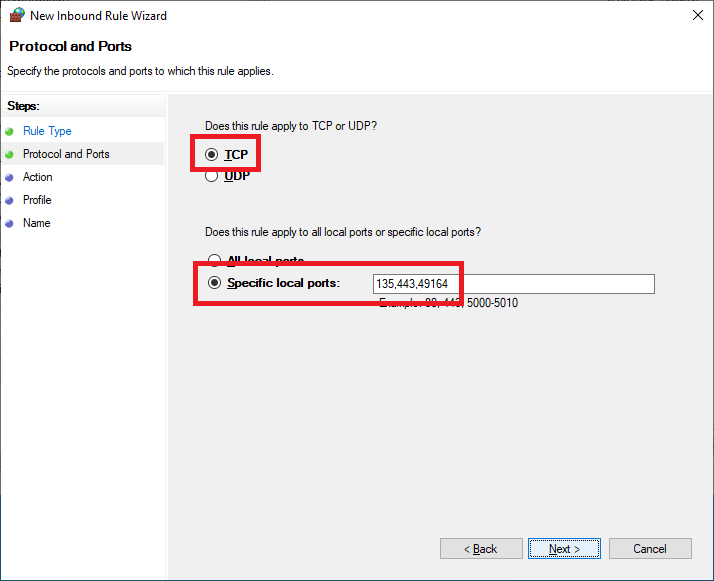714x581 pixels.
Task: Proceed with the Next button
Action: 565,549
